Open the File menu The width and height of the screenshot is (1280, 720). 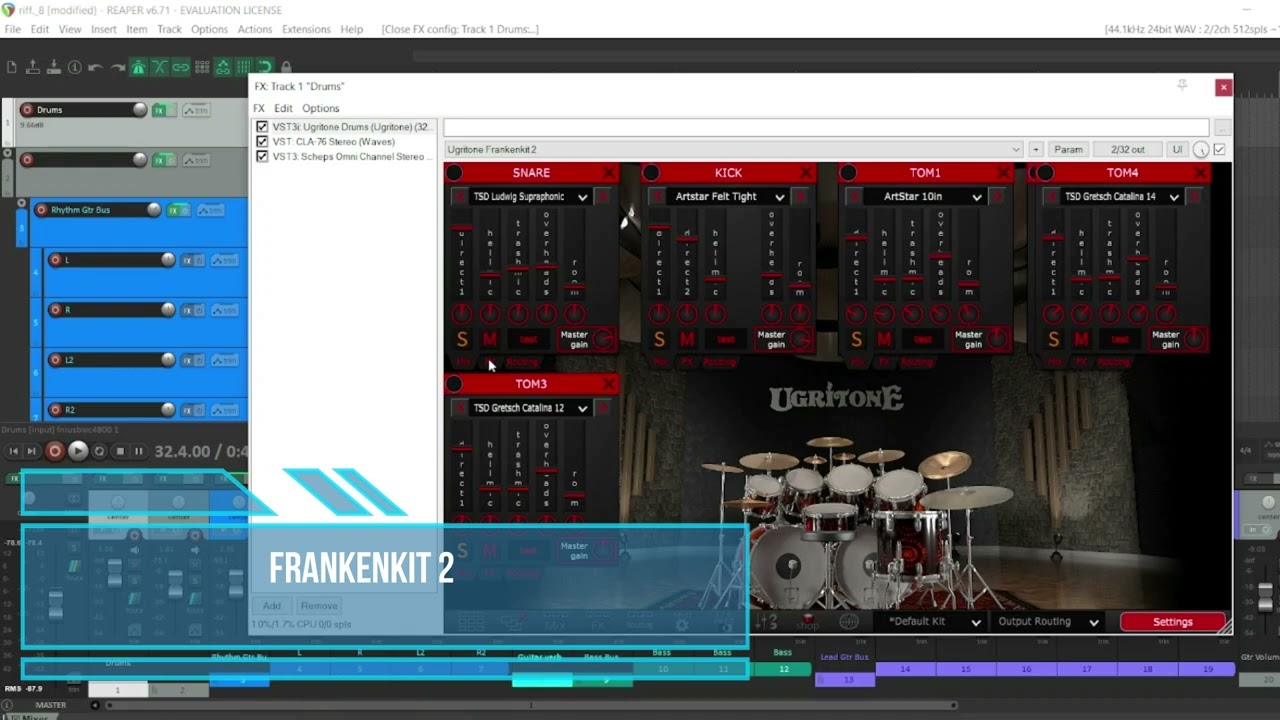click(x=12, y=29)
